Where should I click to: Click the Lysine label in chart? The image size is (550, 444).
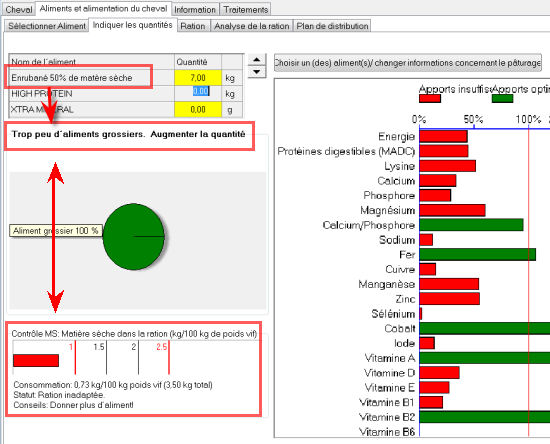click(400, 166)
